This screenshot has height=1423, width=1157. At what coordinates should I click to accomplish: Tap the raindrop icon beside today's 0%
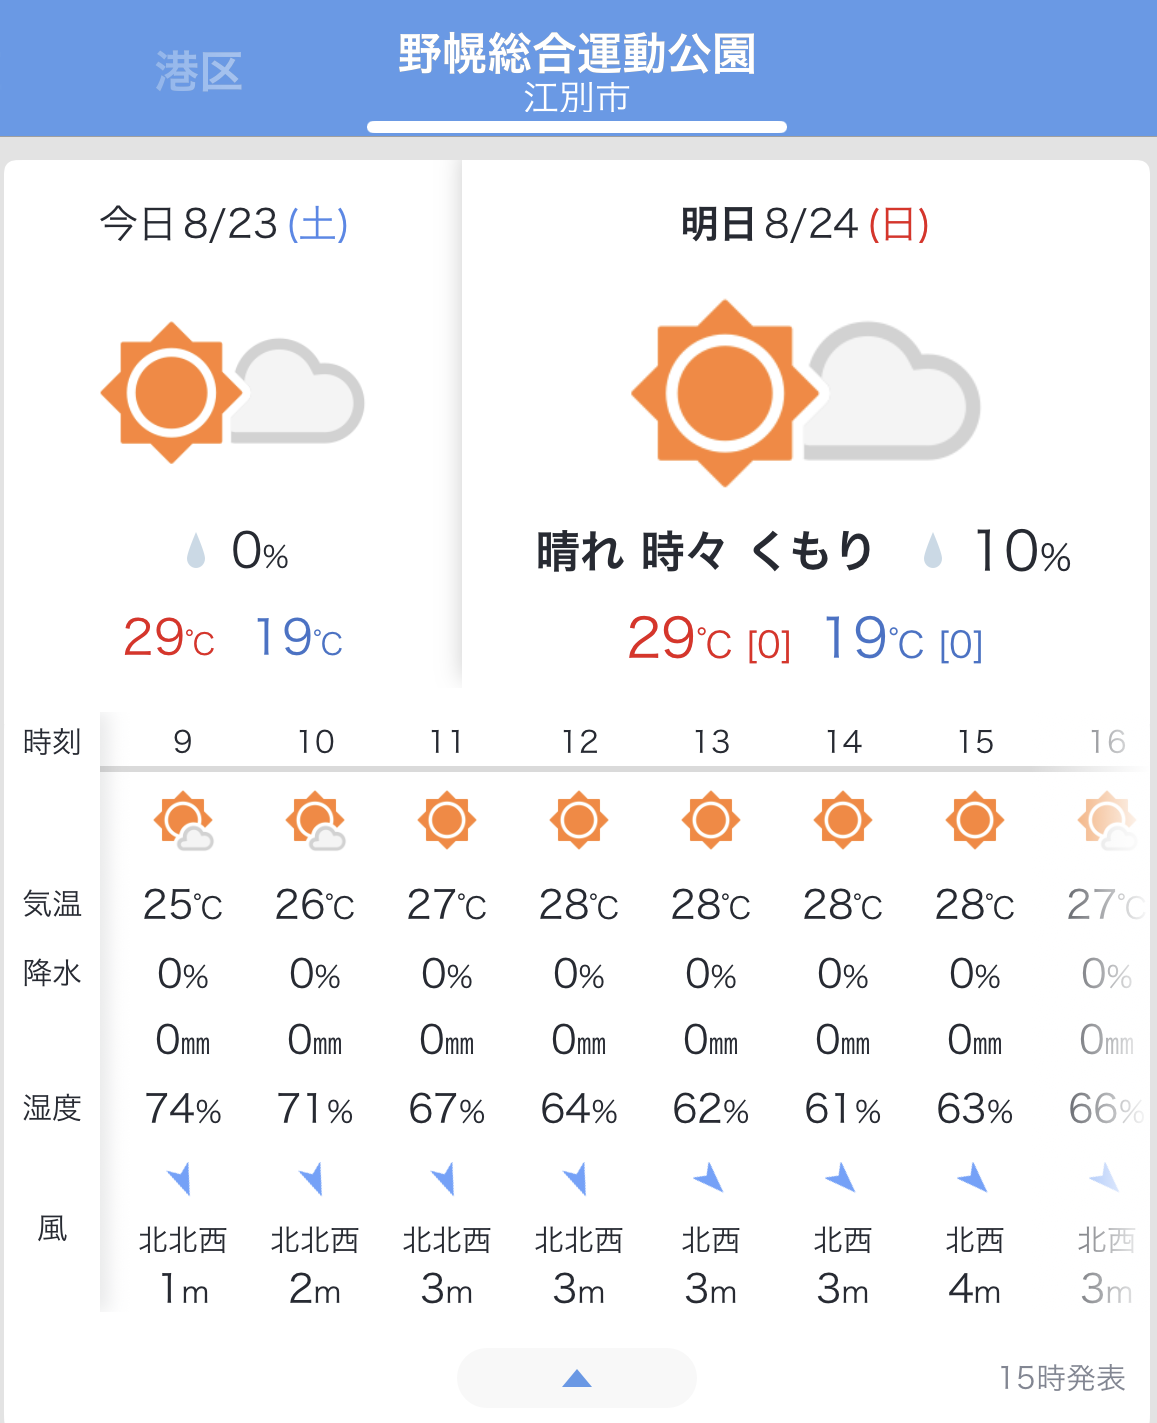196,550
